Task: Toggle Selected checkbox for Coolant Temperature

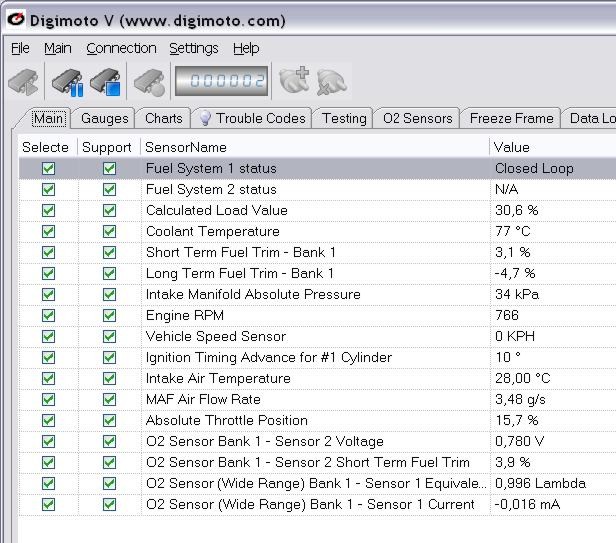Action: [x=48, y=232]
